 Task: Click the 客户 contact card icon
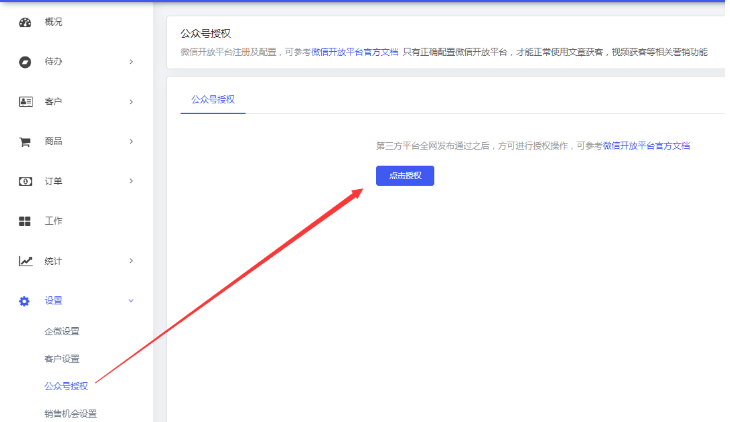25,102
